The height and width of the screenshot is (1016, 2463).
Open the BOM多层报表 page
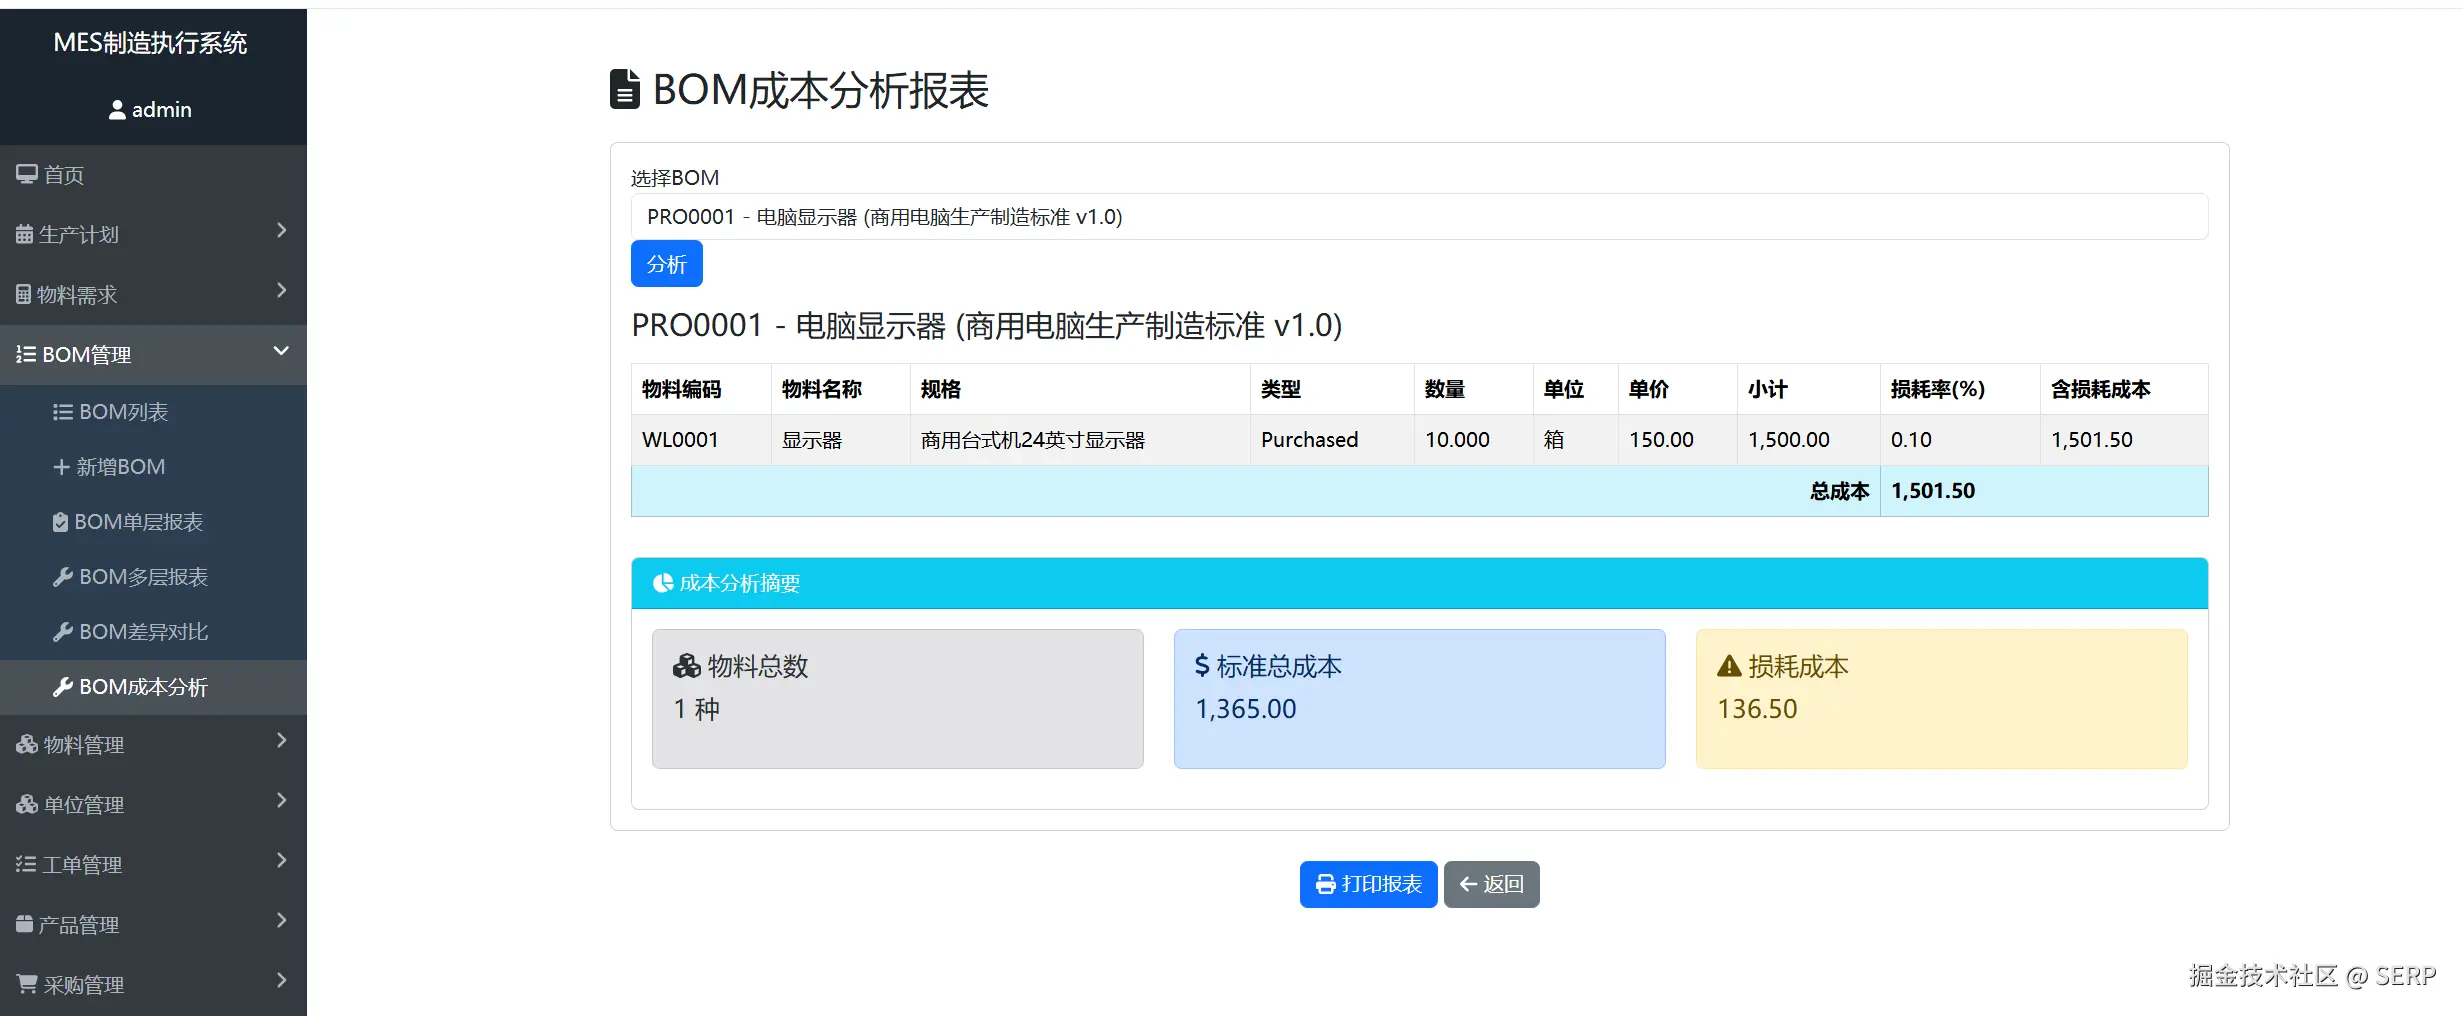tap(153, 577)
